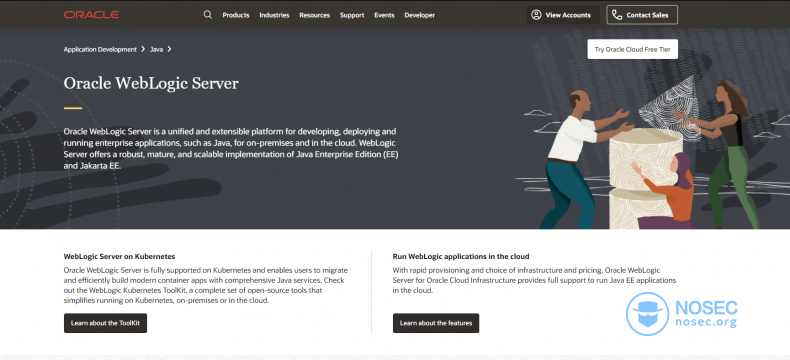Click Learn about the features button

[436, 323]
